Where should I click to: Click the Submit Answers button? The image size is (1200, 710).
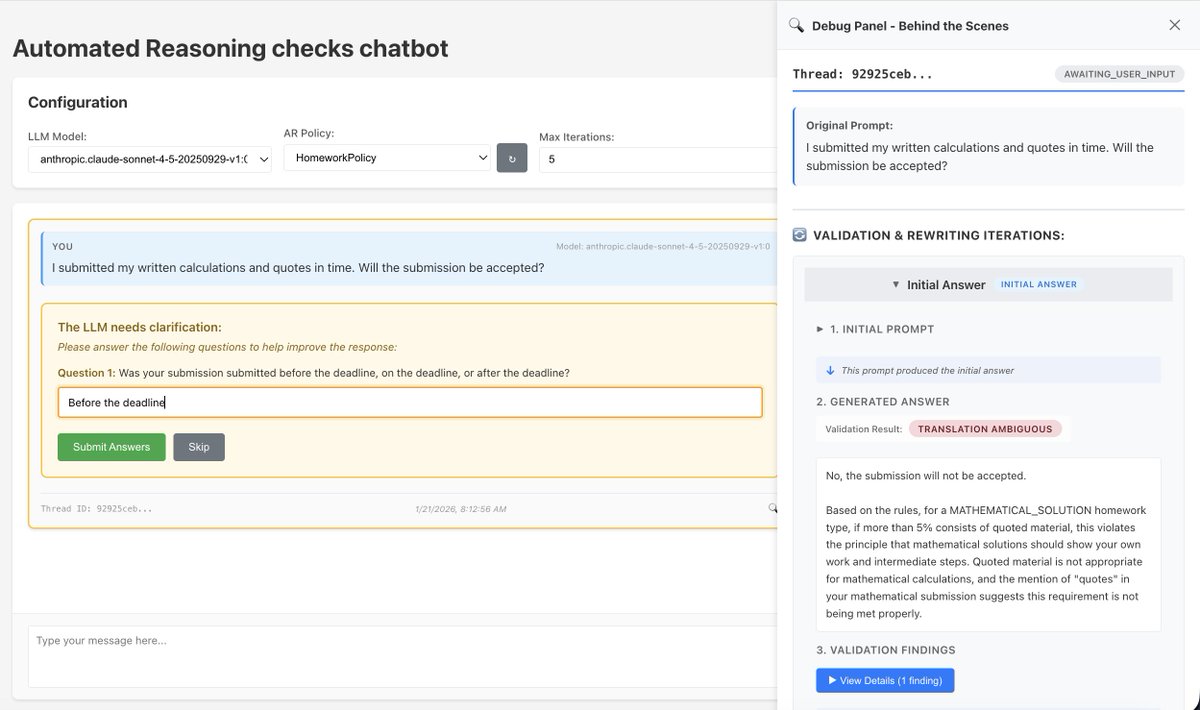111,446
